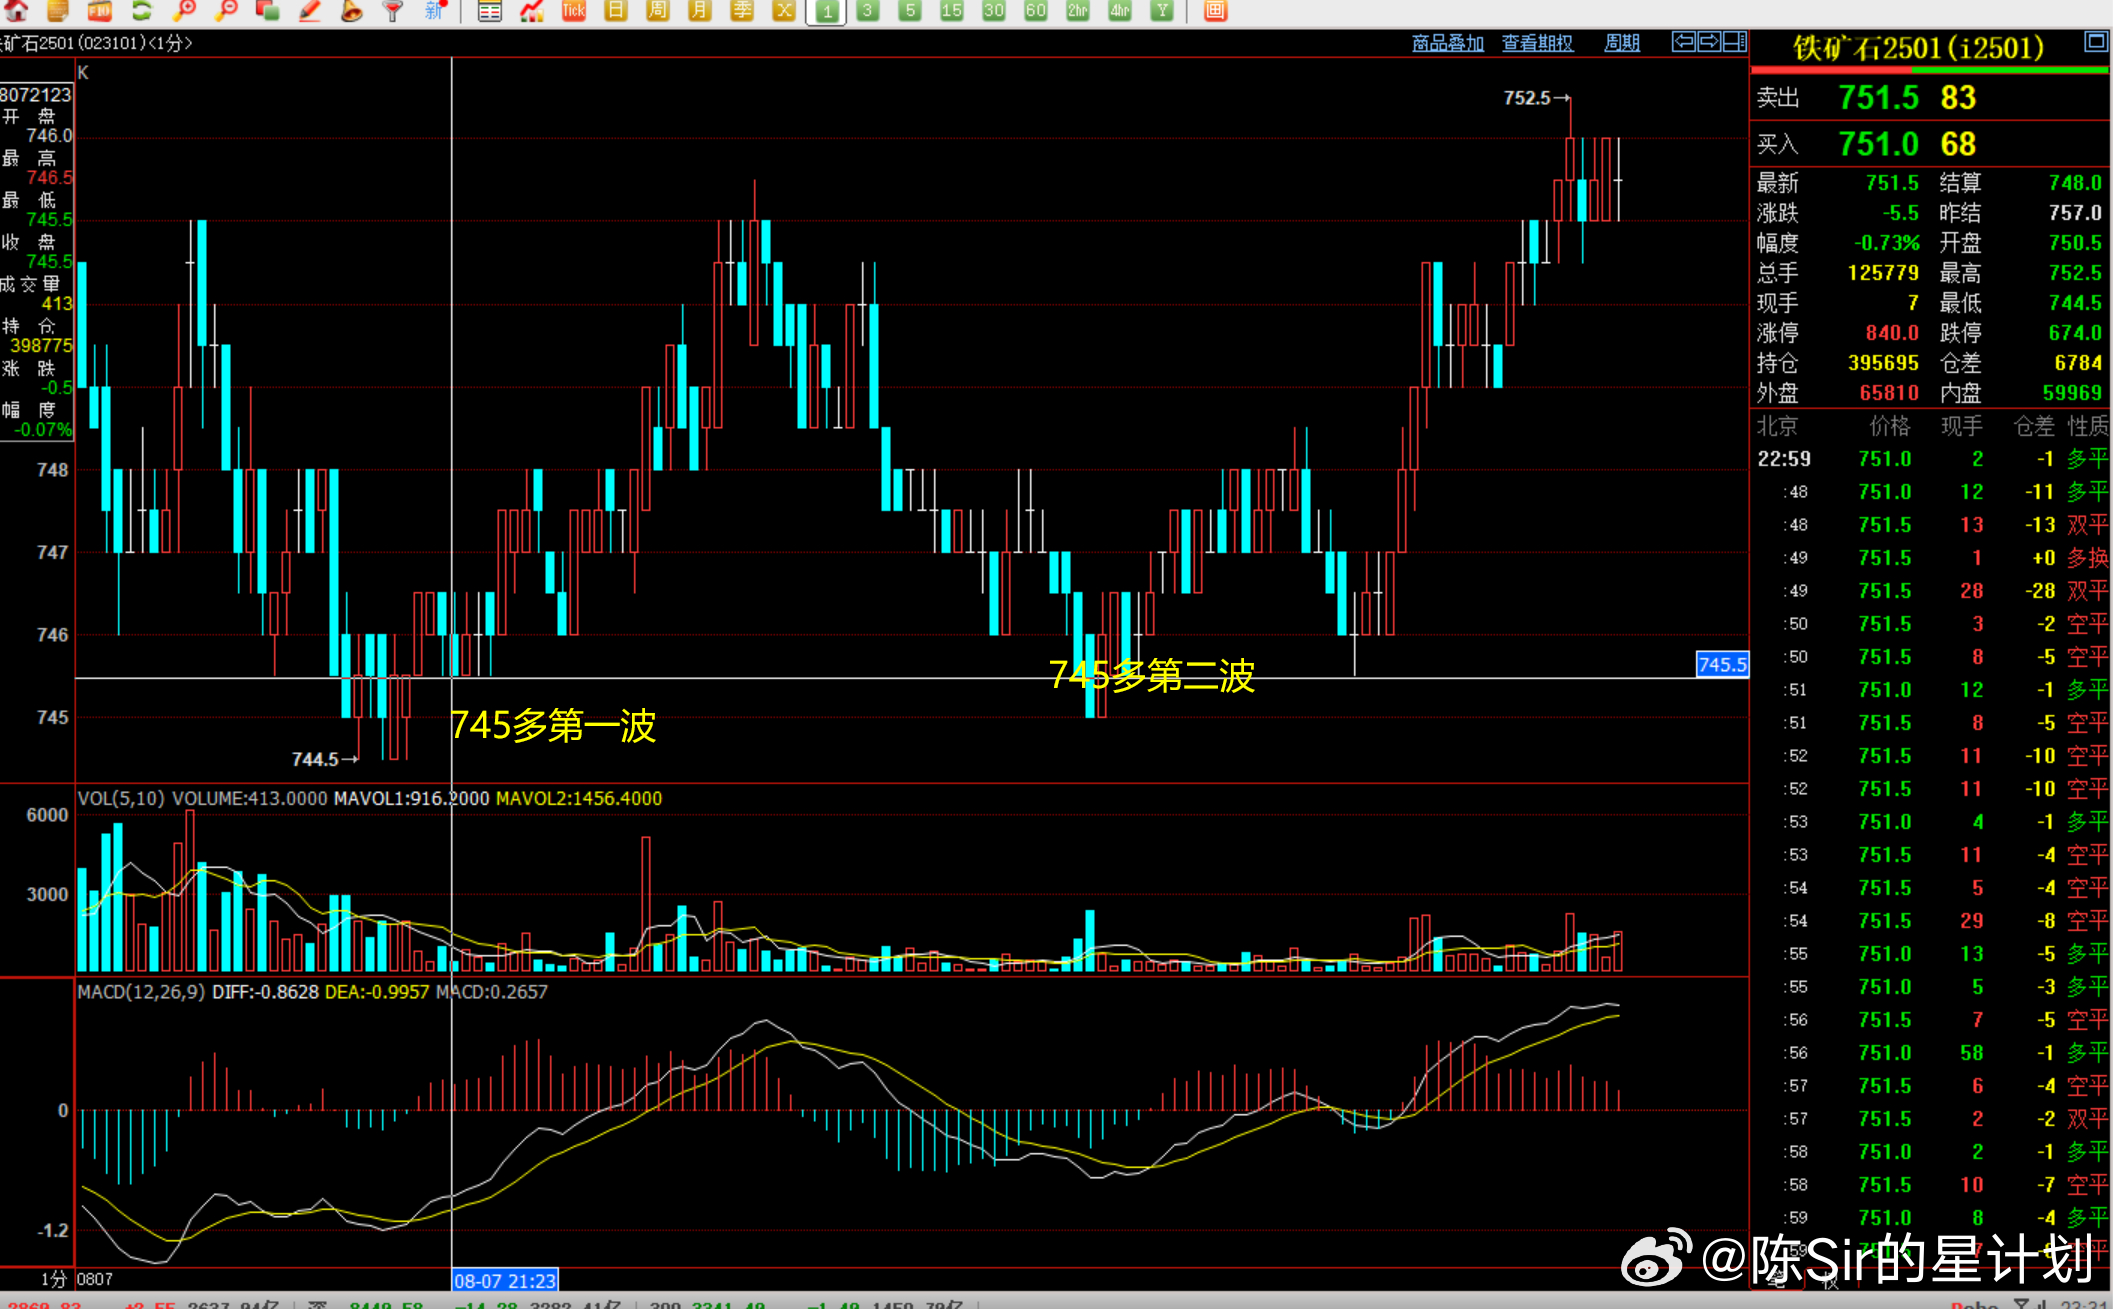The image size is (2113, 1309).
Task: Zoom out using the minus magnifier icon
Action: click(x=226, y=10)
